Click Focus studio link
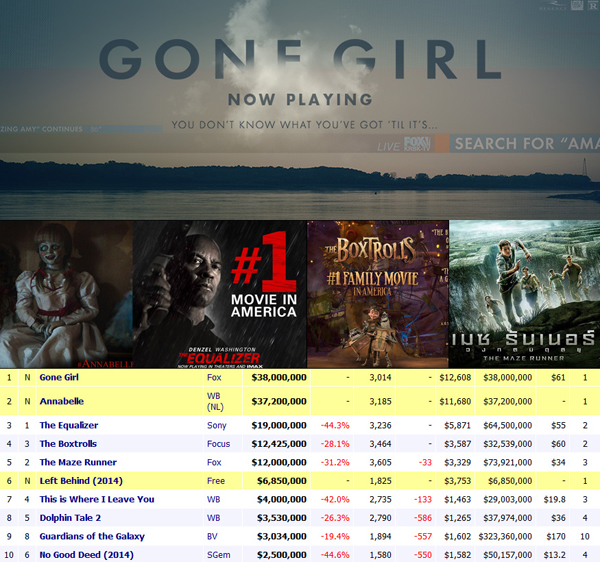 pos(218,444)
